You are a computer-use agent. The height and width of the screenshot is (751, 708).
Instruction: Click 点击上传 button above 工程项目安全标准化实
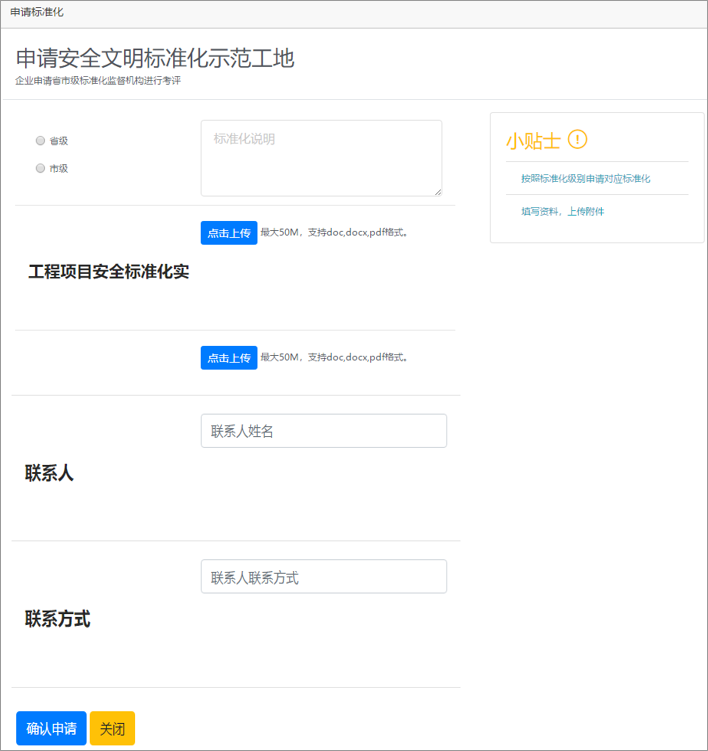point(229,233)
